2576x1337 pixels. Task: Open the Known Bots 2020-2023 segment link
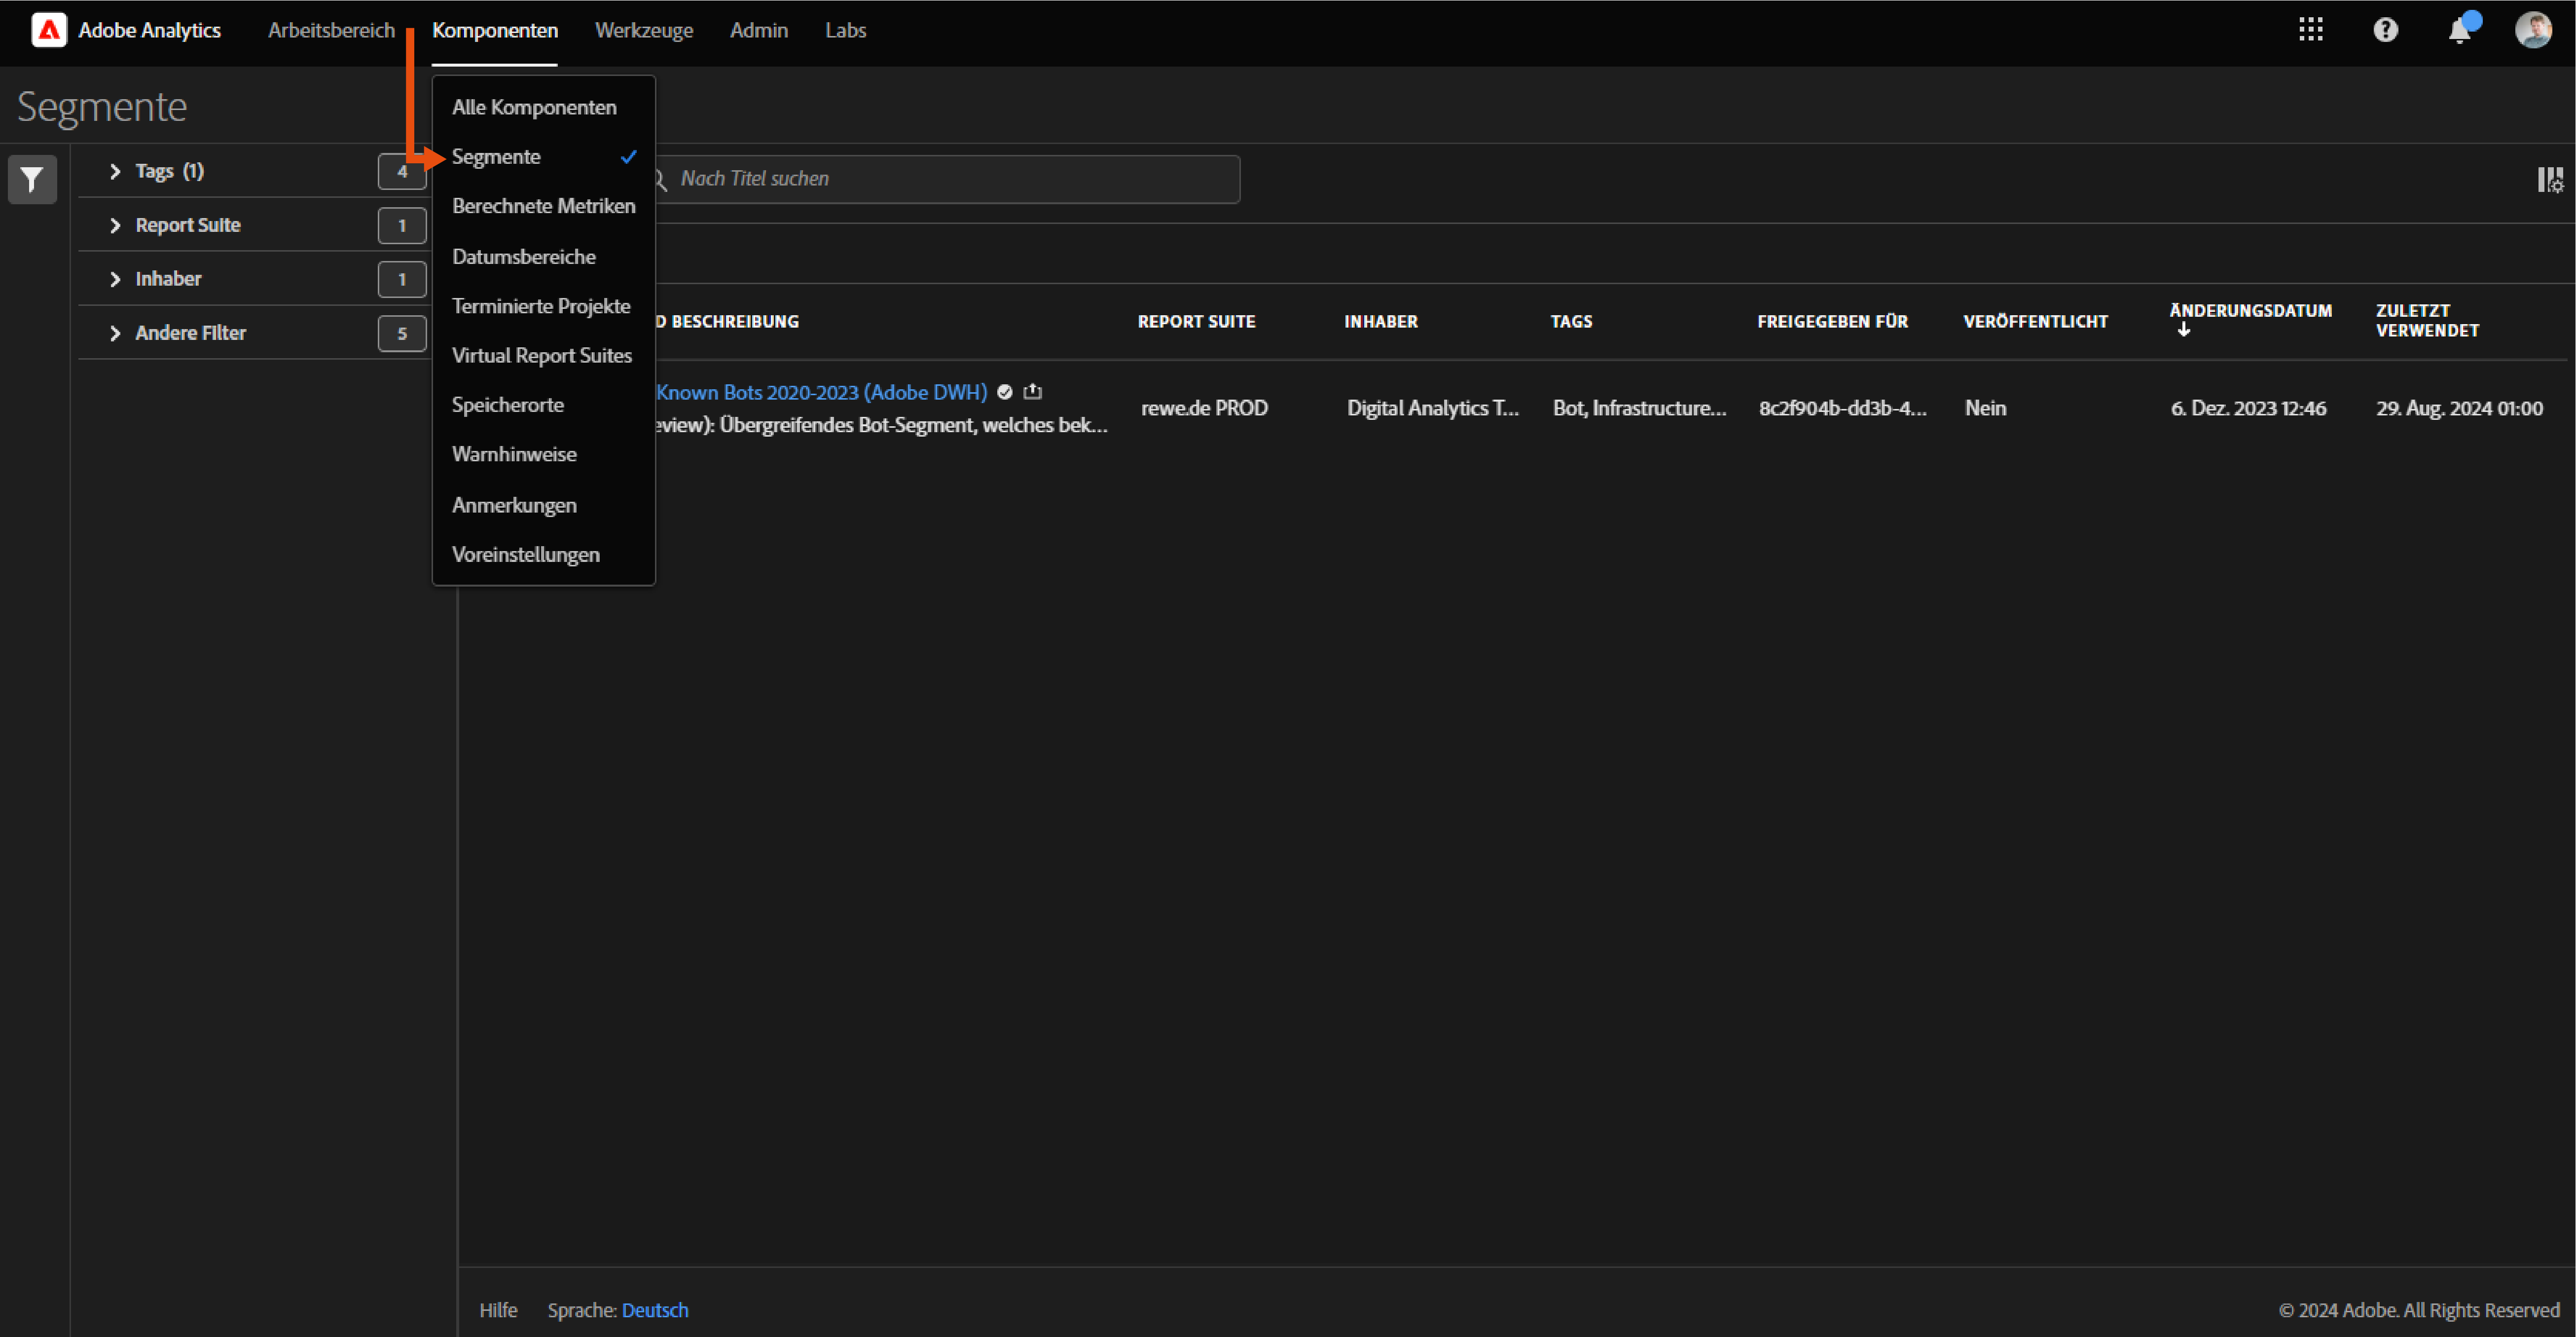pos(821,392)
